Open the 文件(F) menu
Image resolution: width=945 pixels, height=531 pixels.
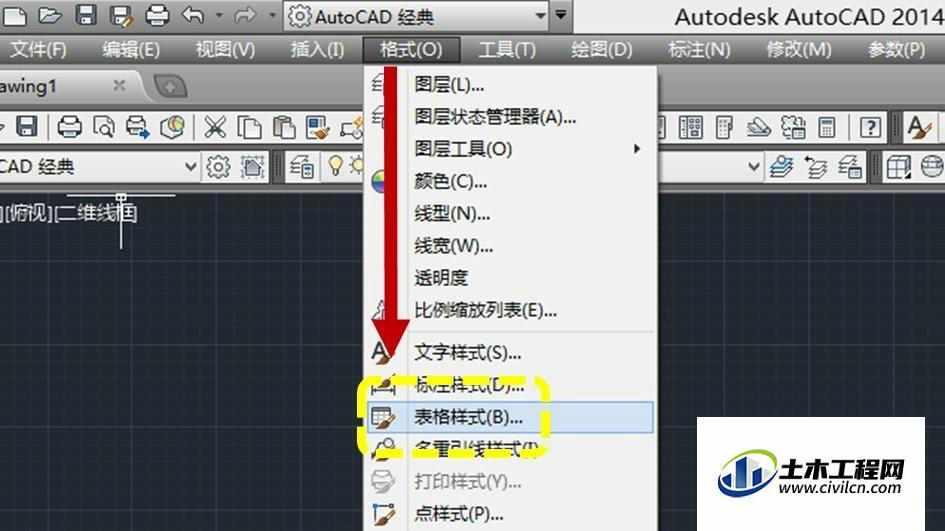pos(39,49)
